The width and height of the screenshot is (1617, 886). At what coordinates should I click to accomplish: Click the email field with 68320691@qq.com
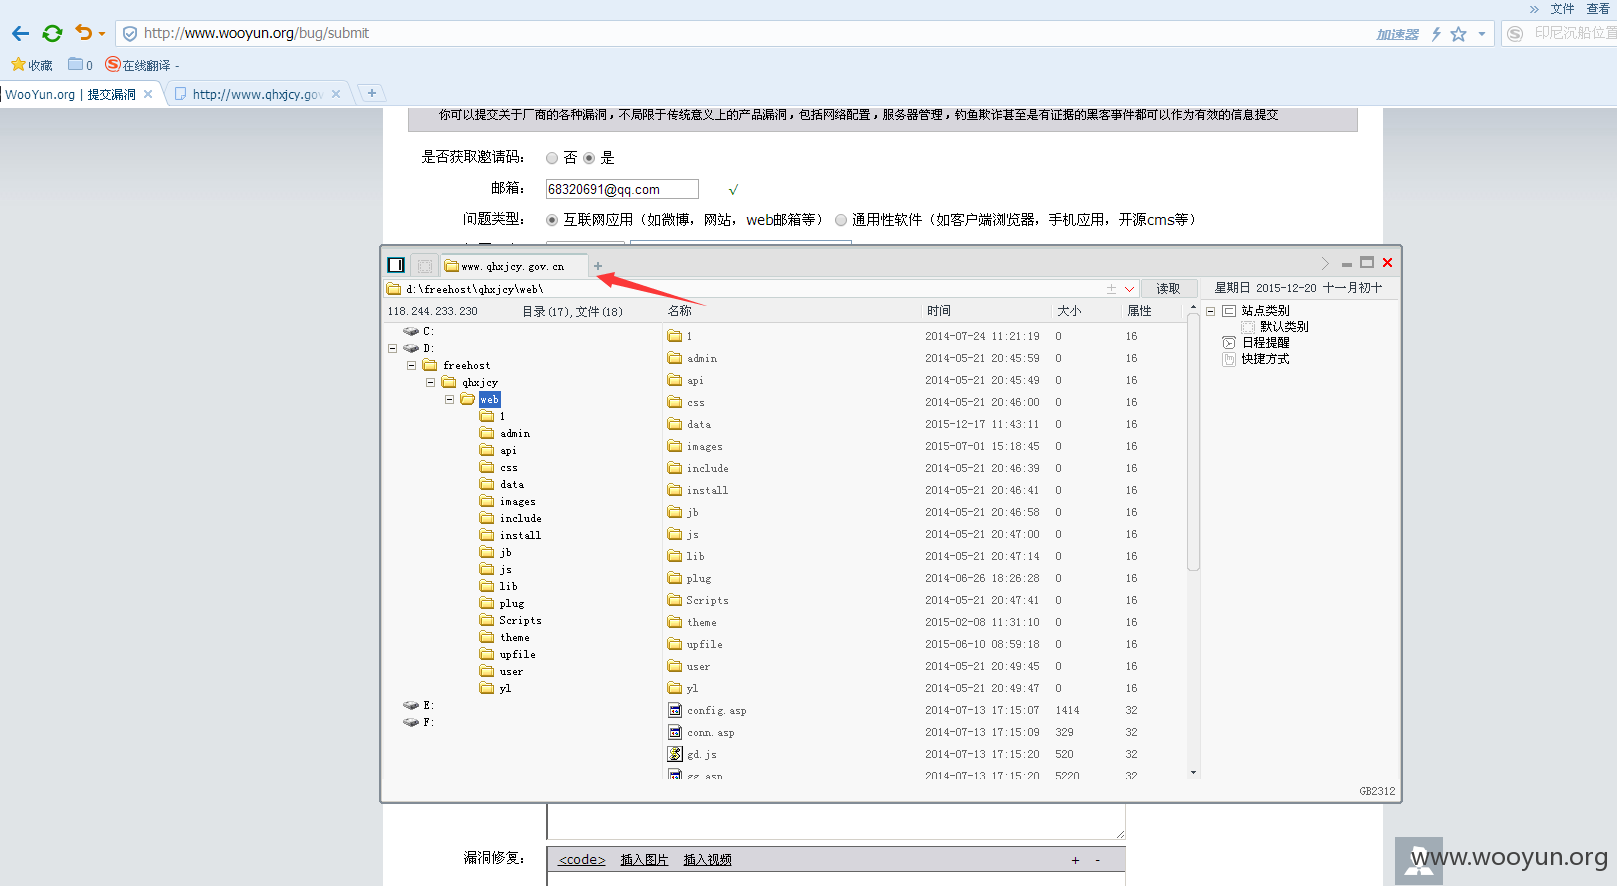coord(622,189)
